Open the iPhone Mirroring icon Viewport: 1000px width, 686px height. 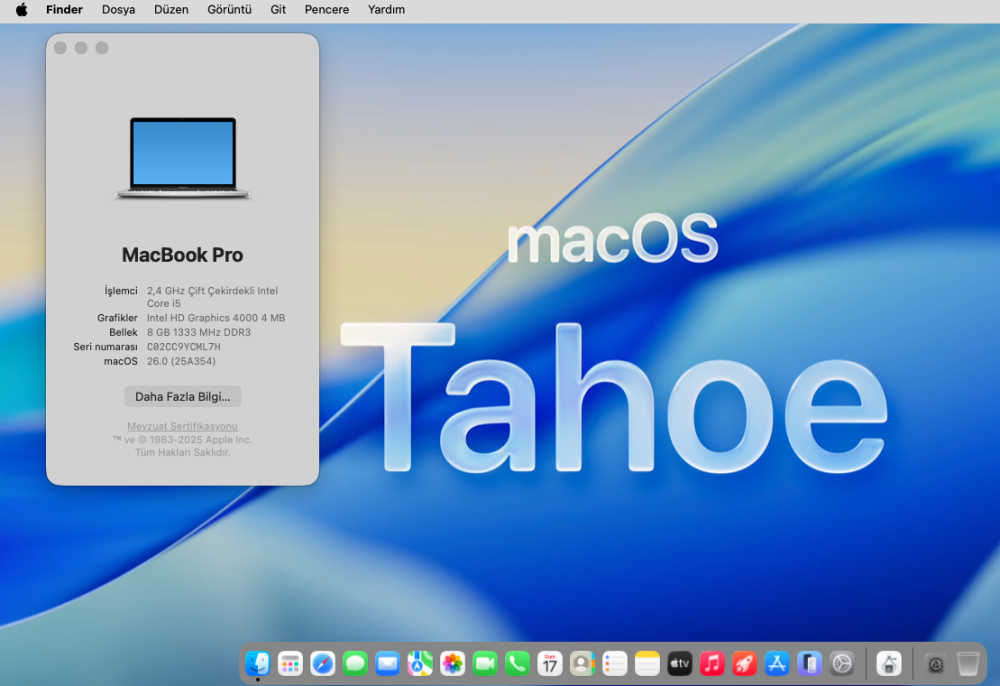click(x=809, y=664)
